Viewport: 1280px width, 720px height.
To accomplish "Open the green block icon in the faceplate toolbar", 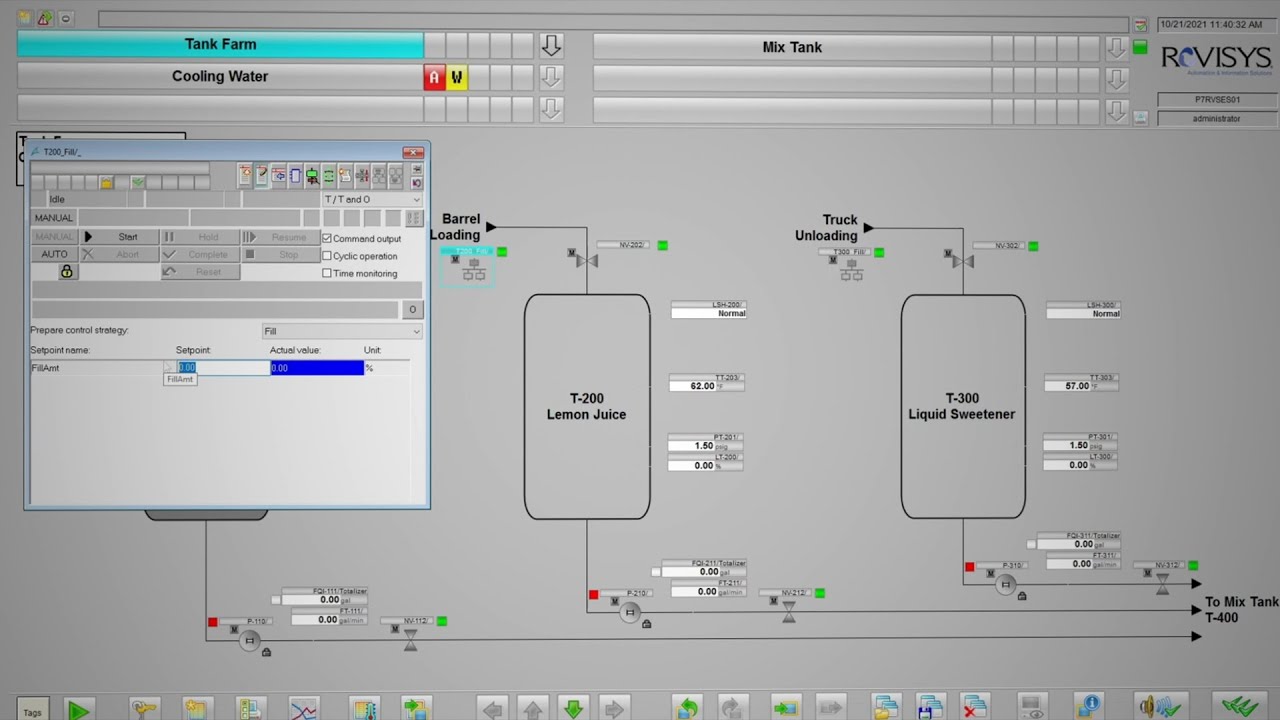I will (312, 176).
